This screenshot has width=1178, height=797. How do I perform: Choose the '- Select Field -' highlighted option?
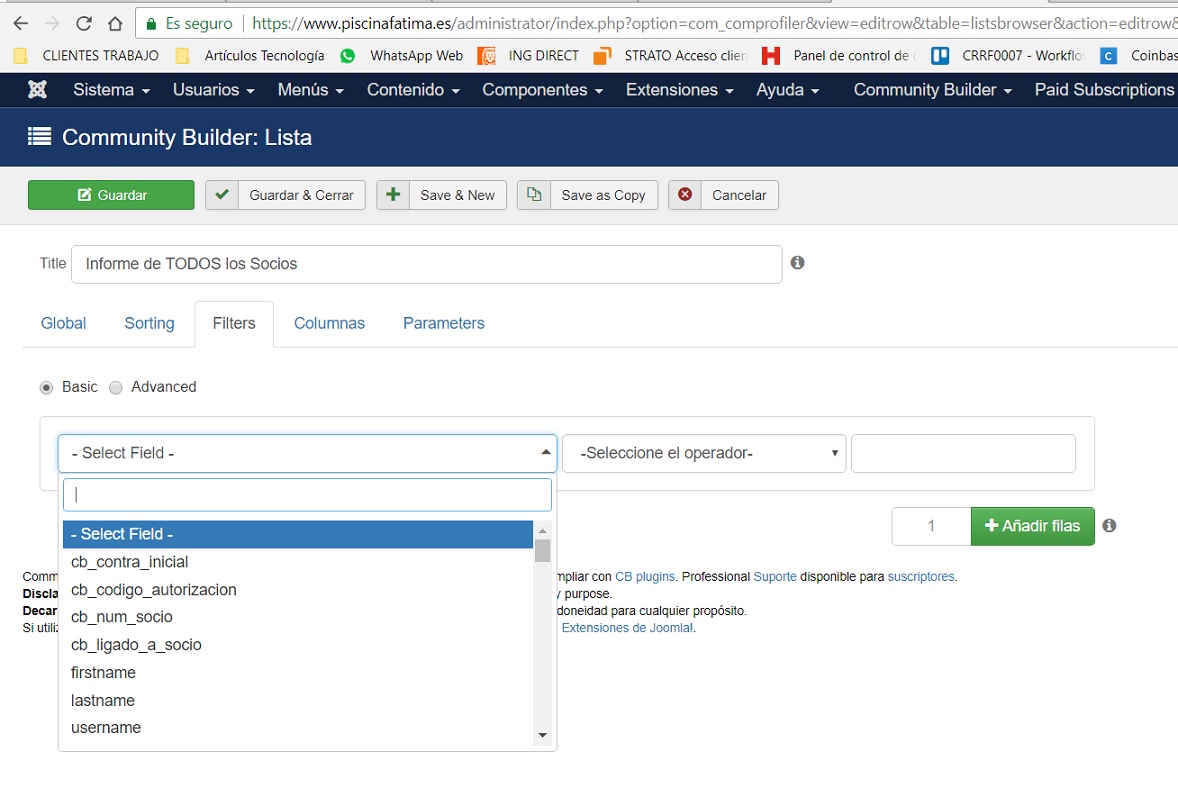tap(298, 534)
